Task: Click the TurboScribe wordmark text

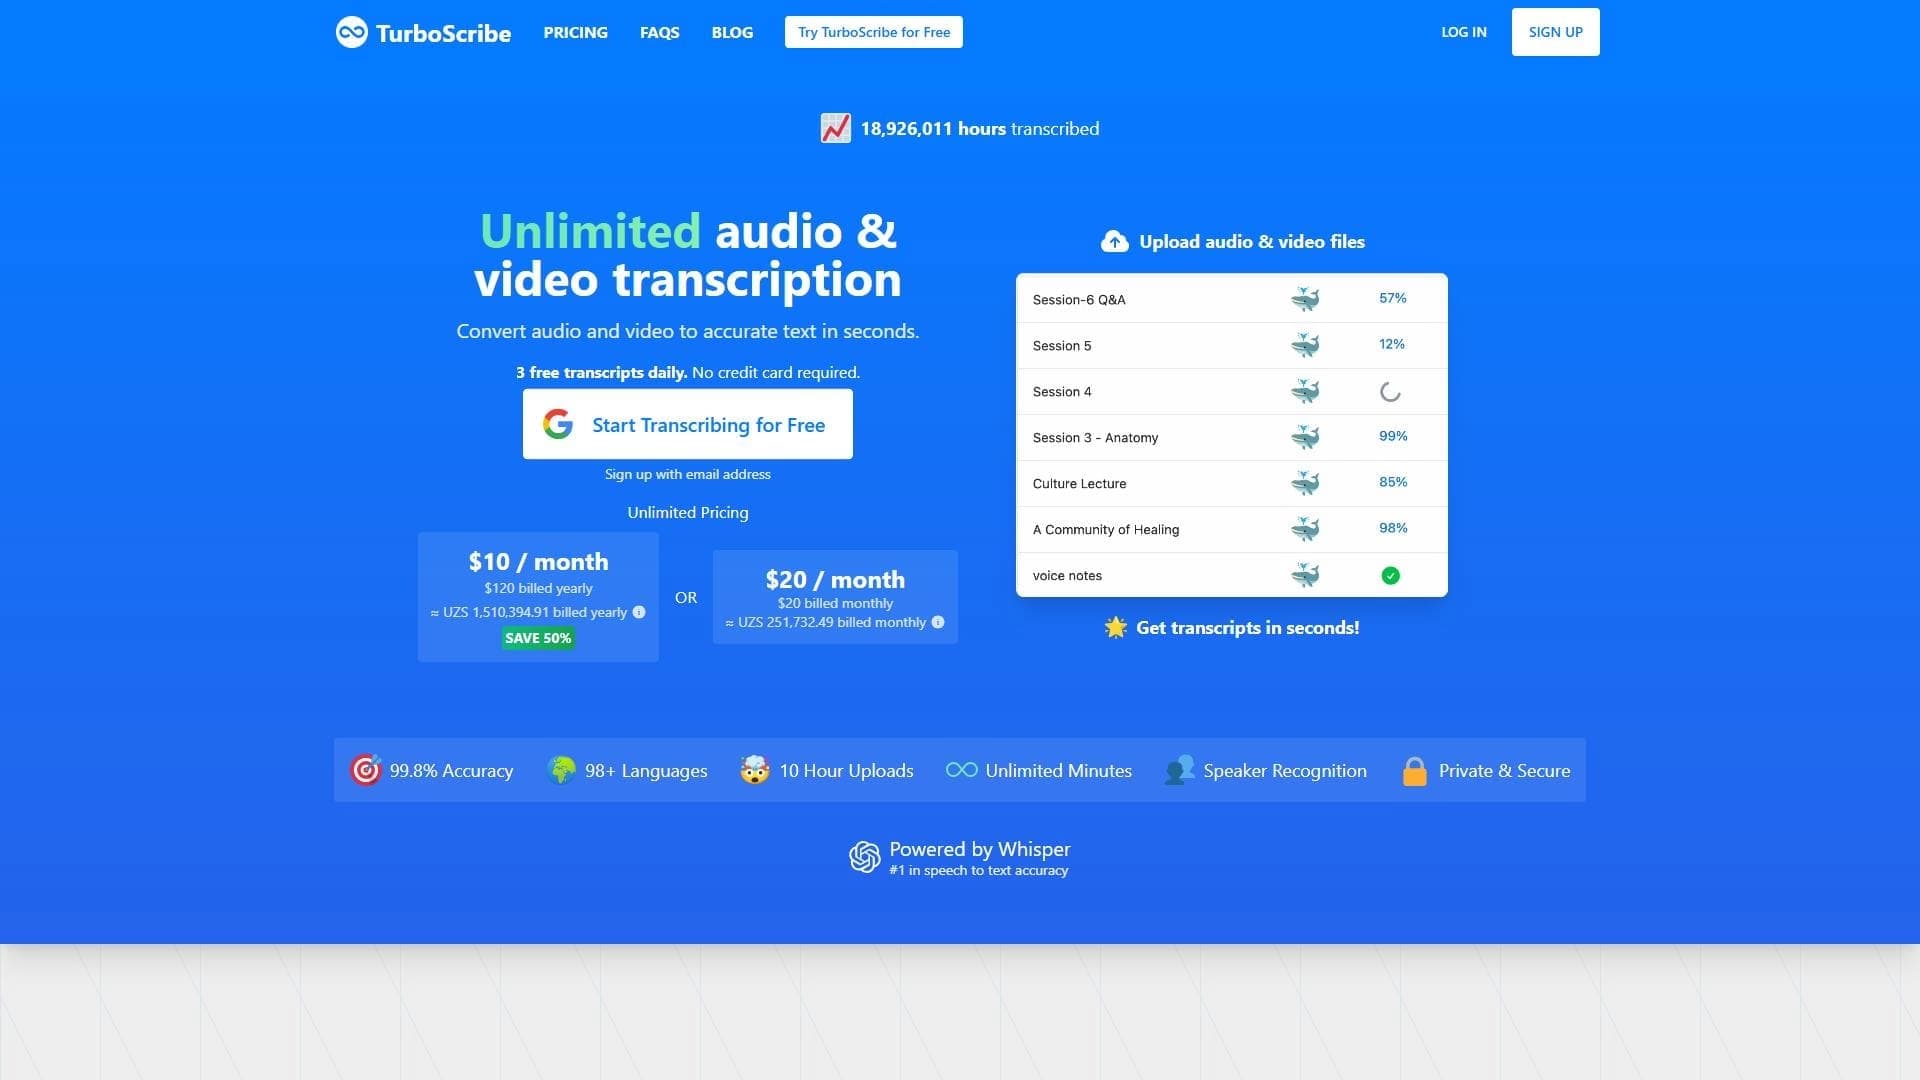Action: click(x=443, y=33)
